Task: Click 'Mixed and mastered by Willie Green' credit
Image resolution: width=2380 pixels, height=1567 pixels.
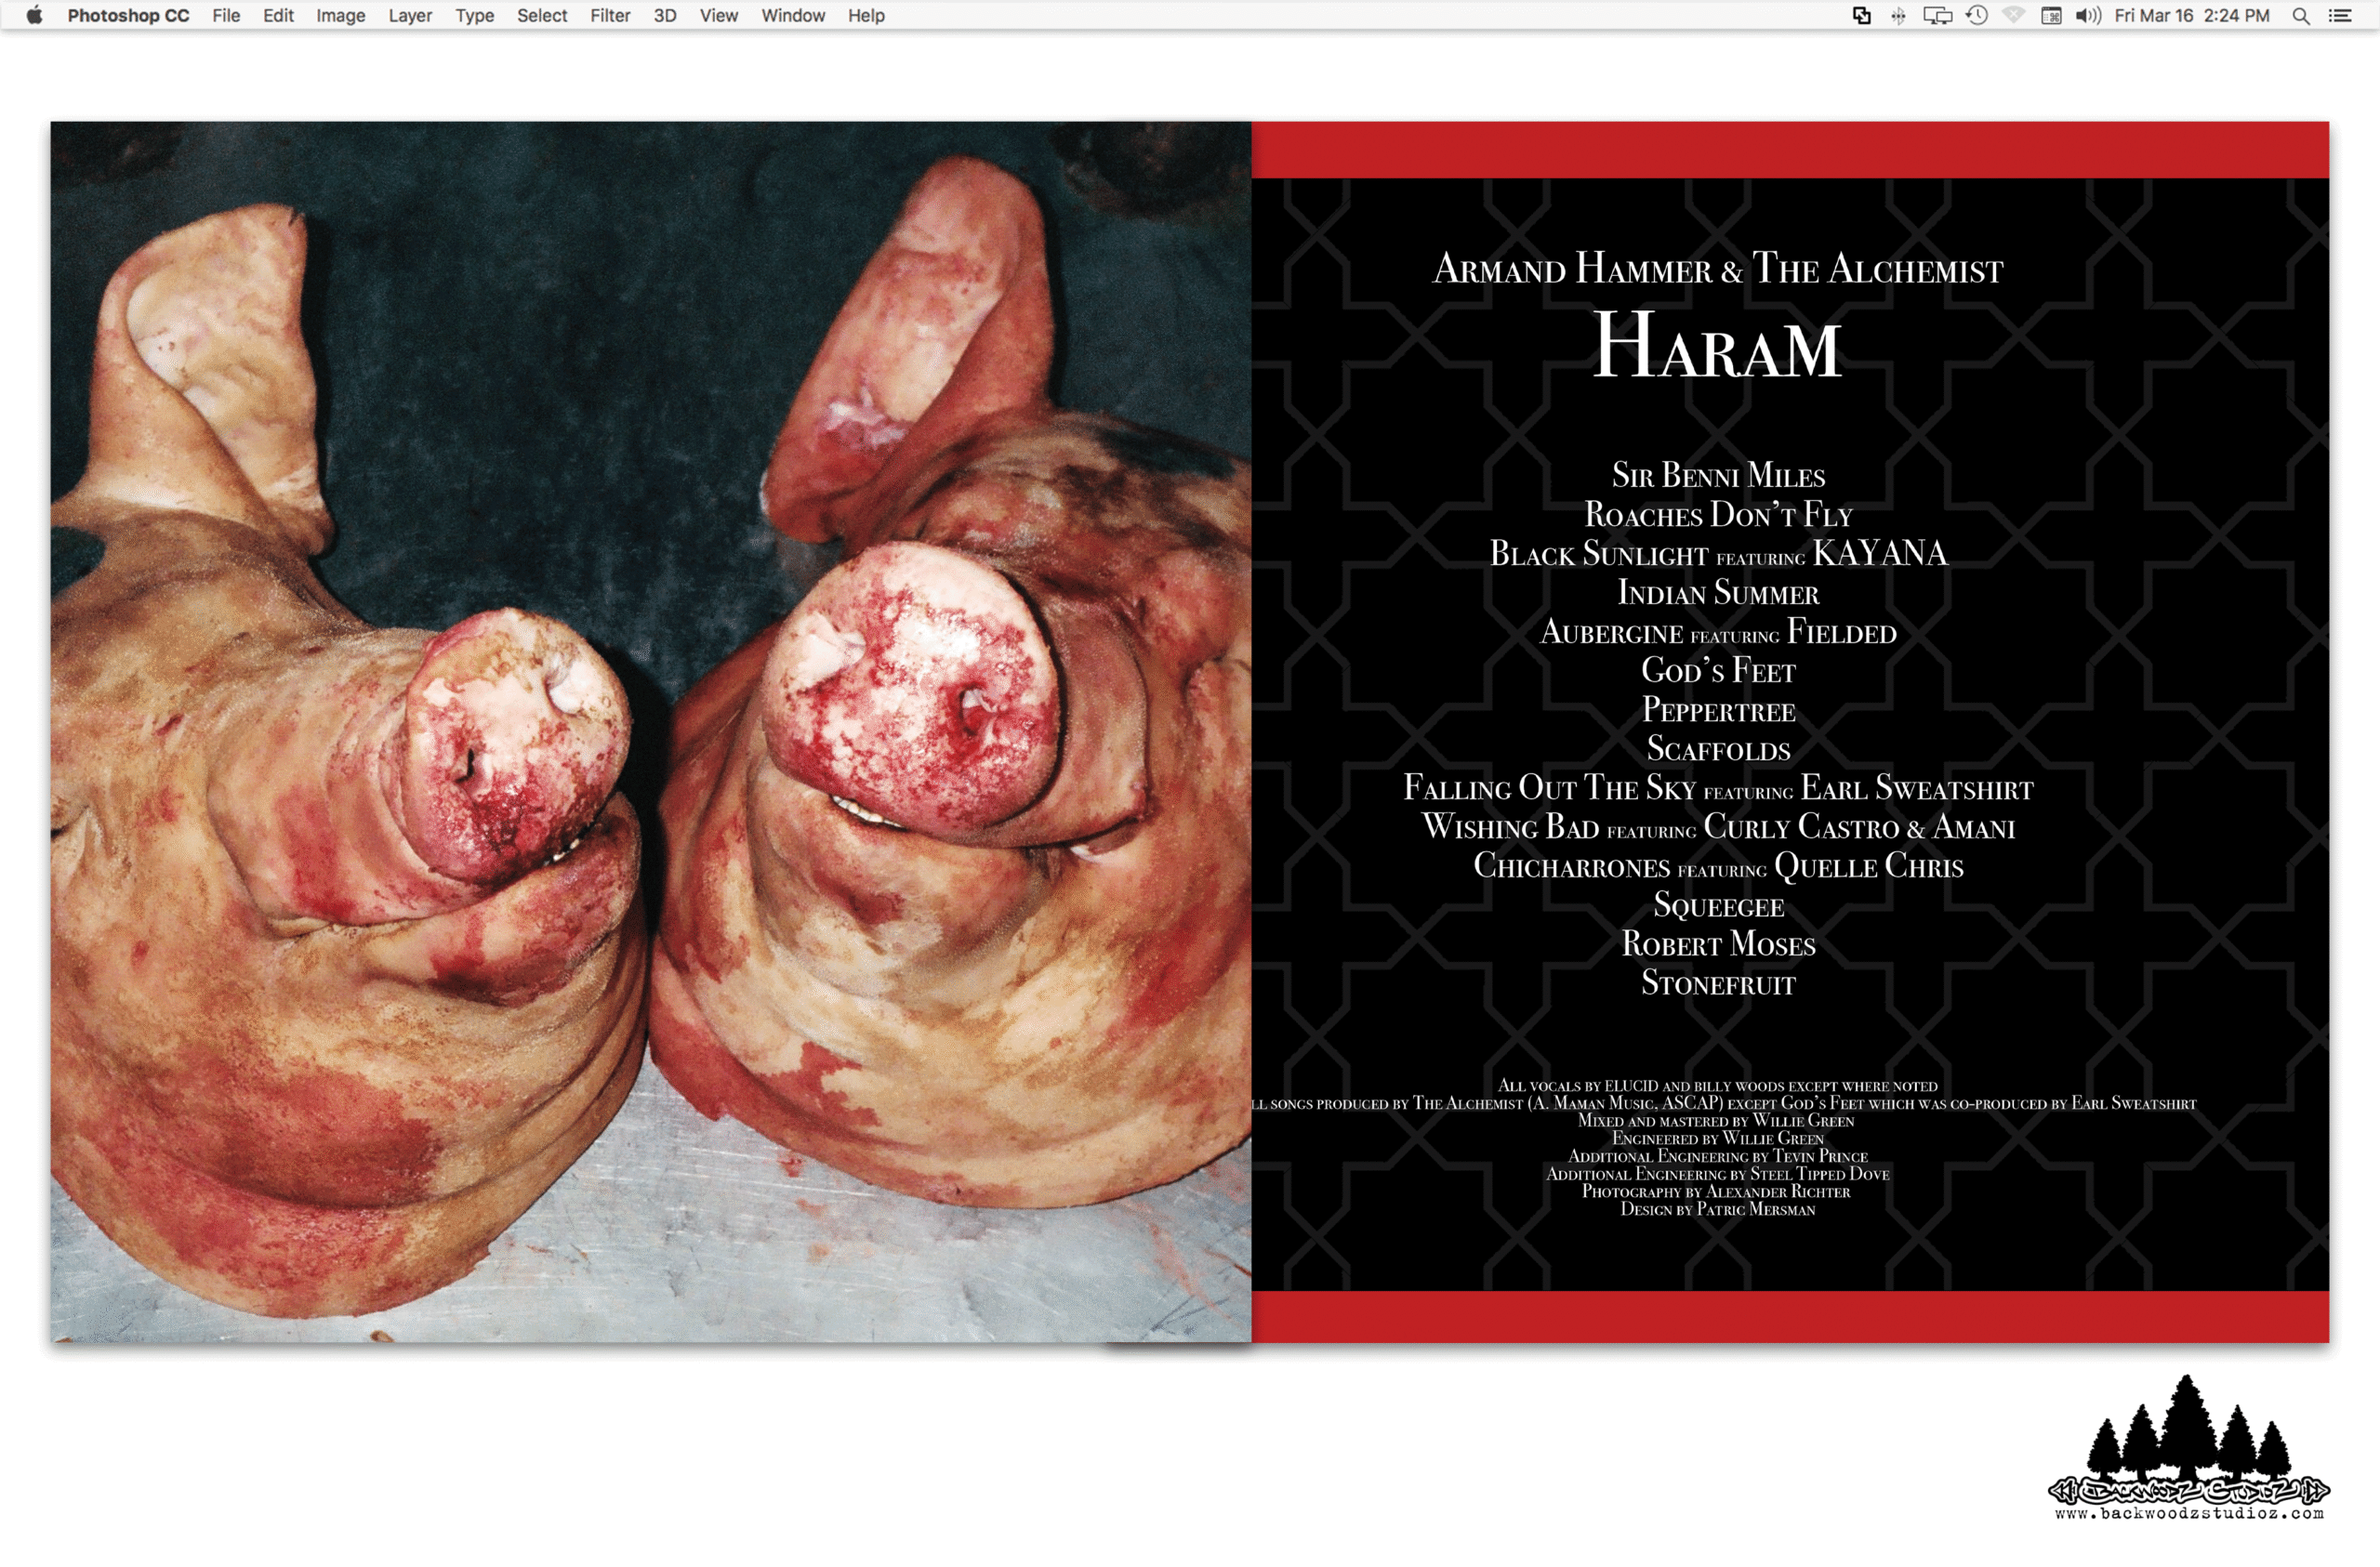Action: tap(1716, 1121)
